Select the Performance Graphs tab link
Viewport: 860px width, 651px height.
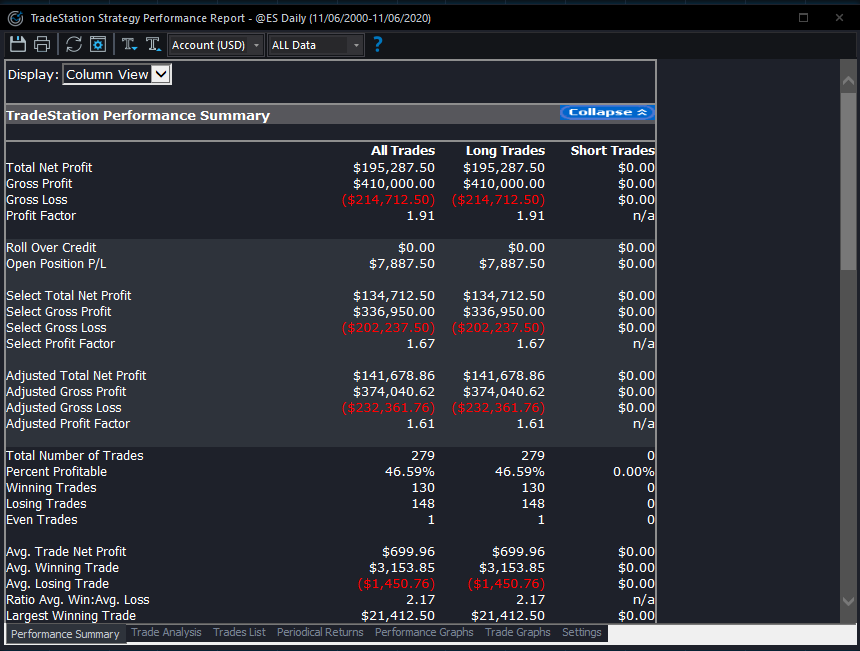(x=423, y=632)
